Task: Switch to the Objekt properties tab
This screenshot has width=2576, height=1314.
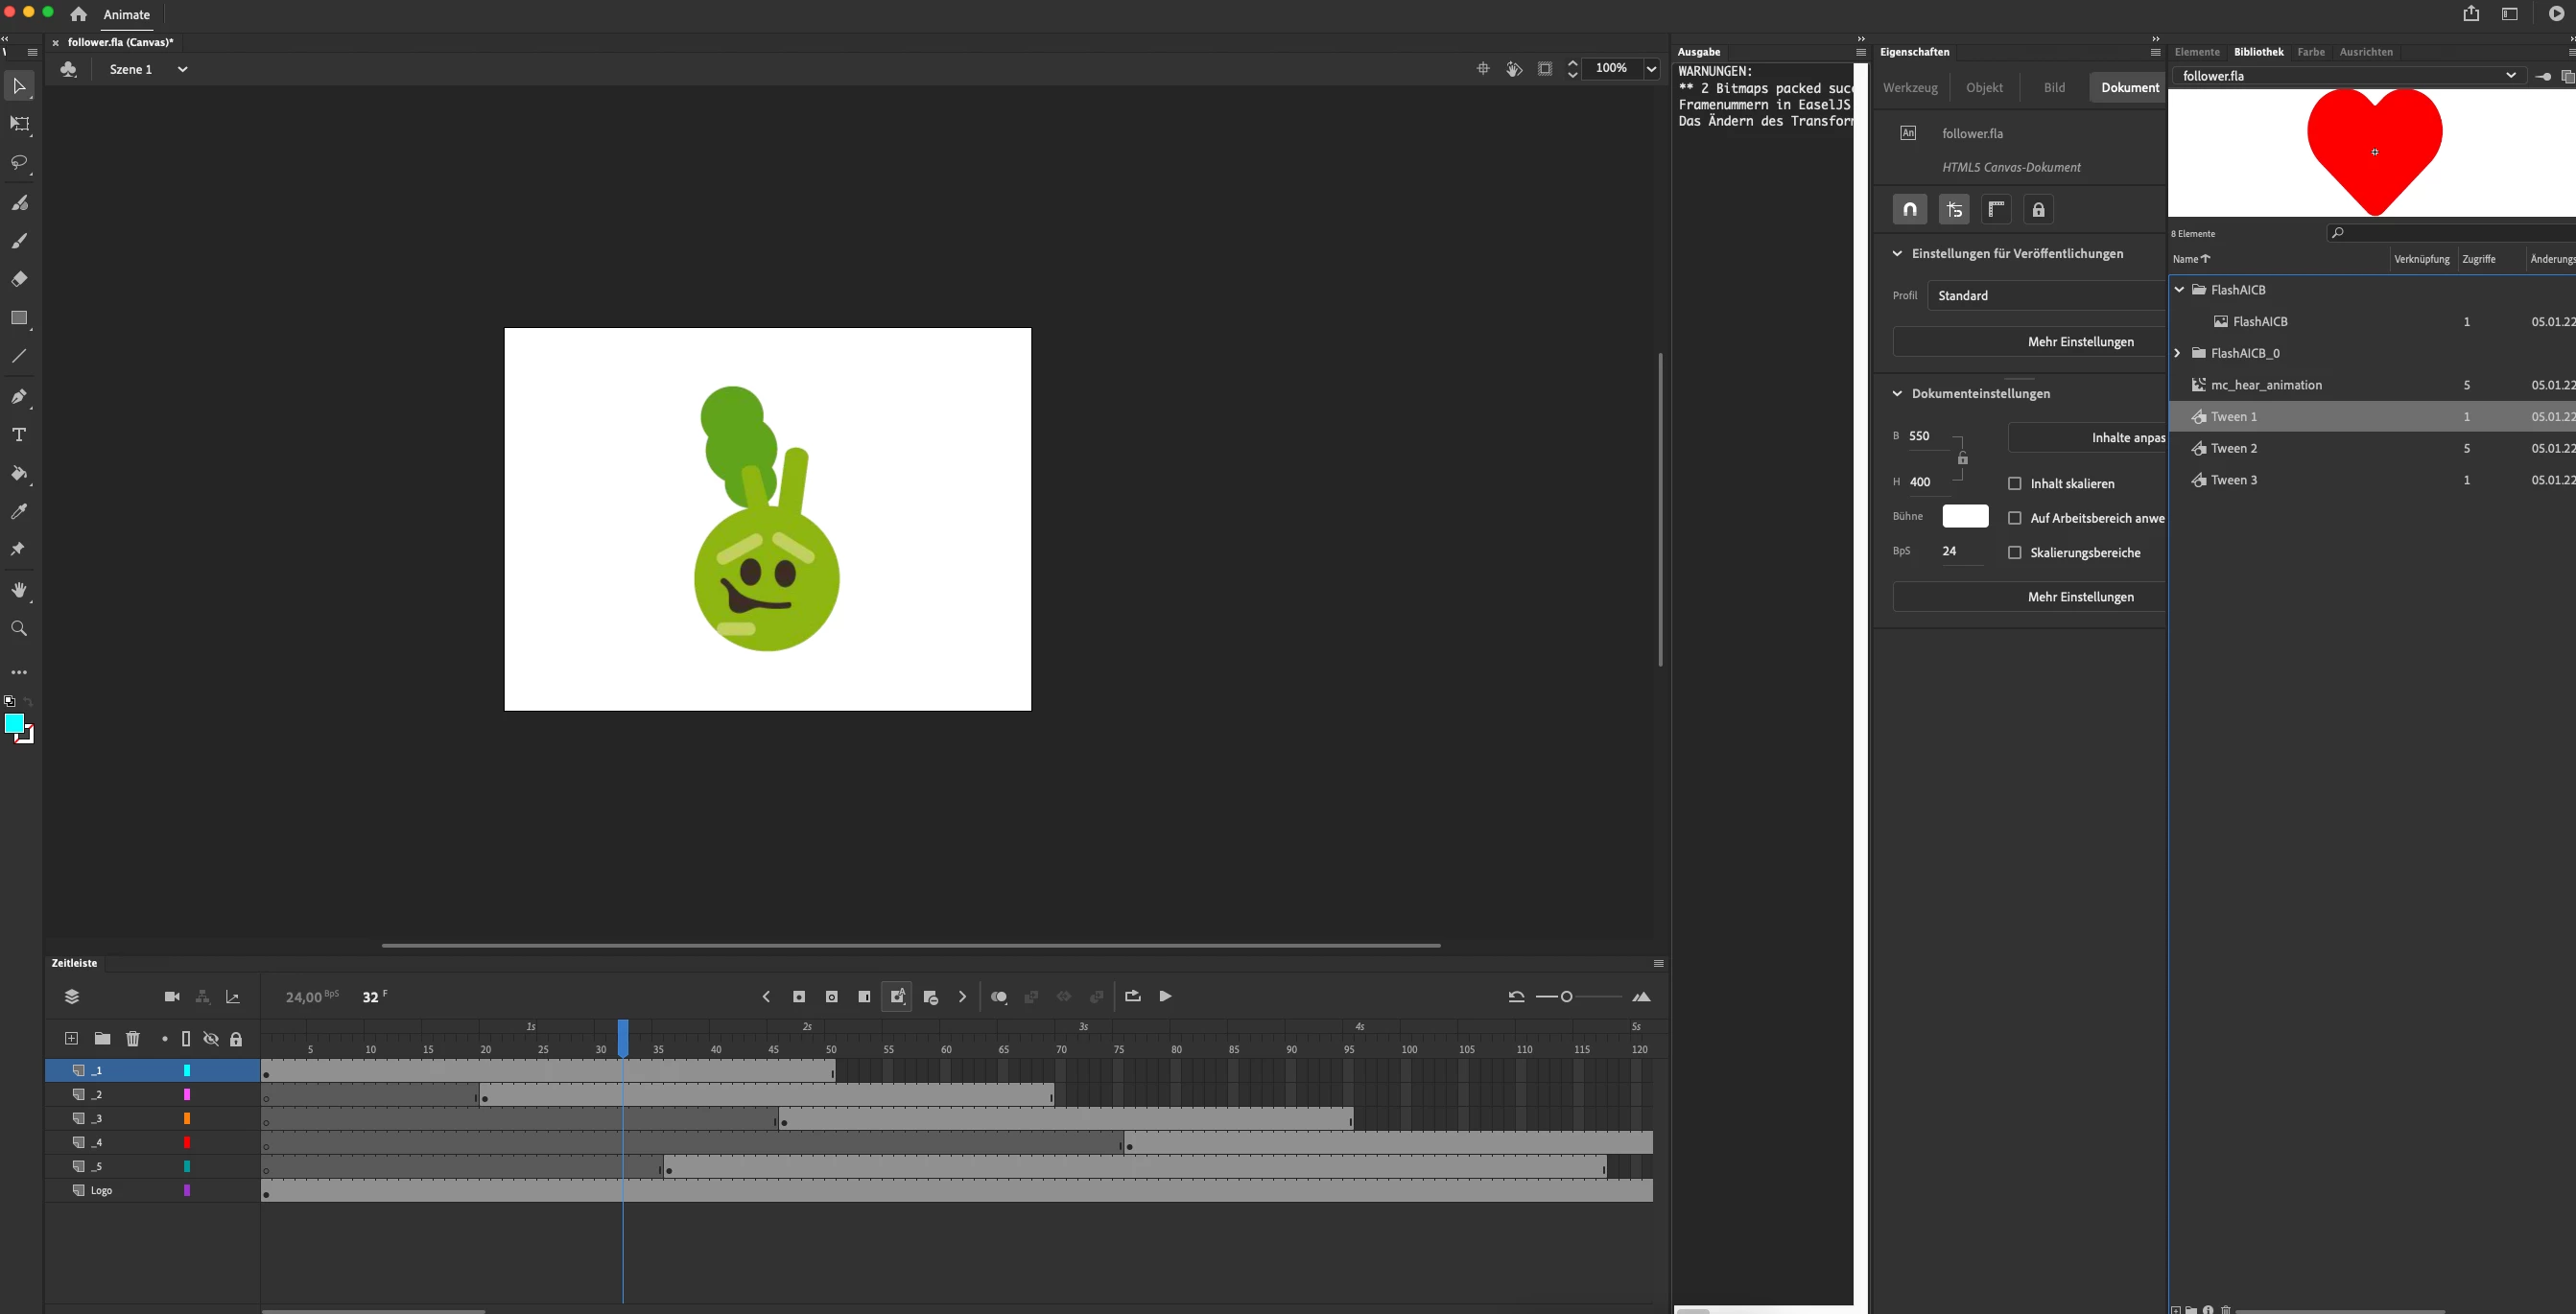Action: pyautogui.click(x=1984, y=88)
